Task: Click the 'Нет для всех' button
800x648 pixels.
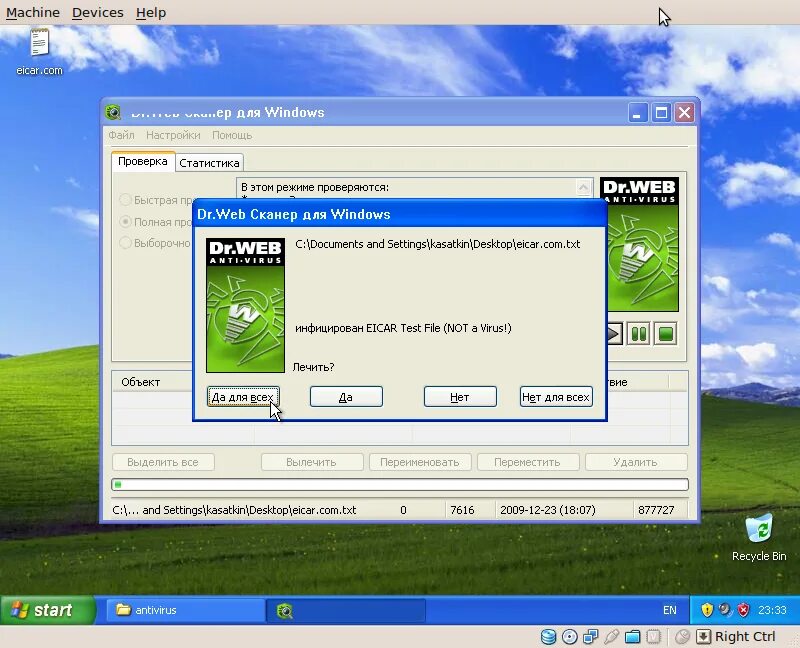Action: pos(556,396)
